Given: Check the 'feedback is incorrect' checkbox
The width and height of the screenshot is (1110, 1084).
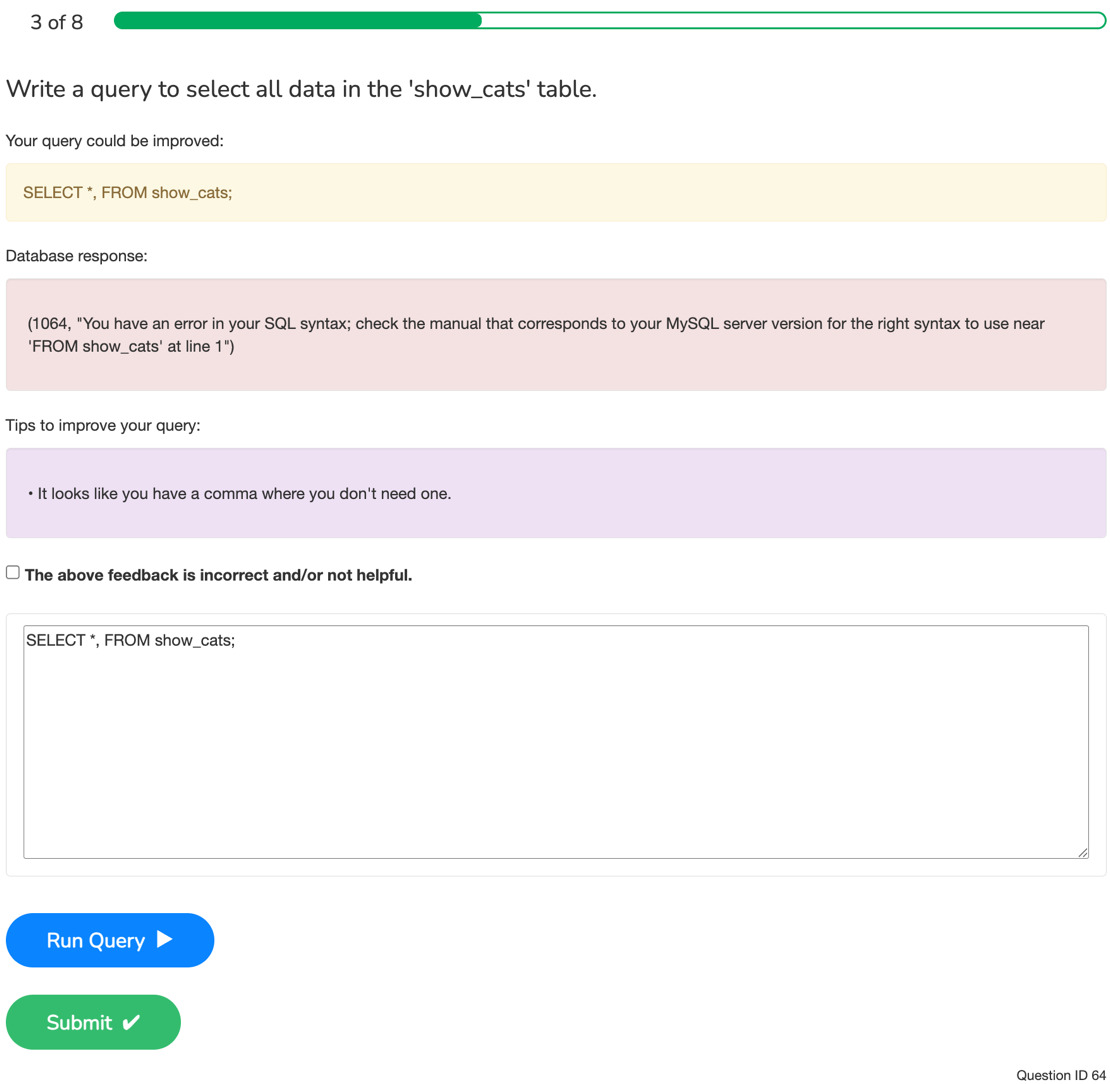Looking at the screenshot, I should coord(13,572).
